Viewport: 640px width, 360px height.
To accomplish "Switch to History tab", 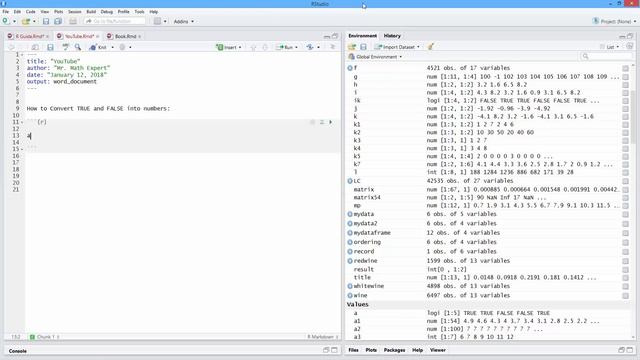I will click(x=392, y=36).
